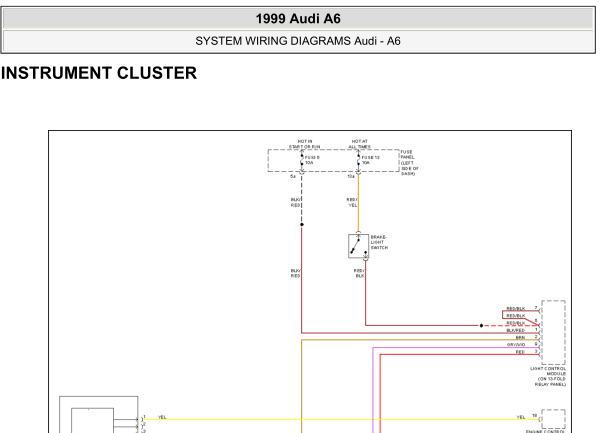The width and height of the screenshot is (601, 433).
Task: Click the 'INSTRUMENT CLUSTER' heading
Action: coord(99,73)
